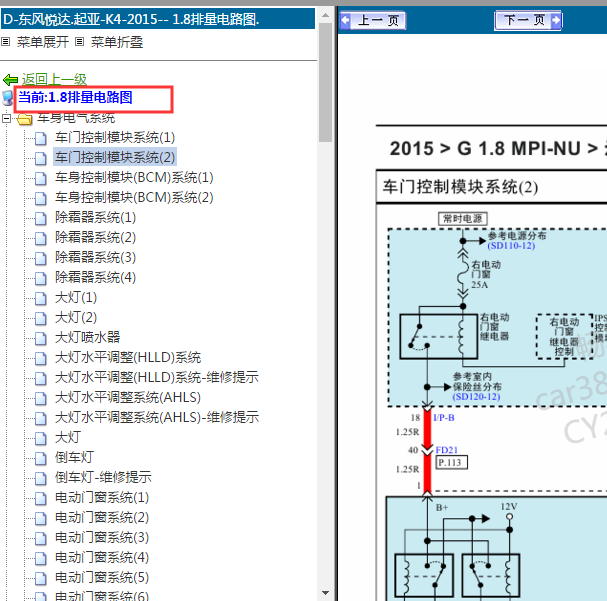Click page icon beside 电动门窗系统(3)
The height and width of the screenshot is (601, 607).
click(41, 539)
